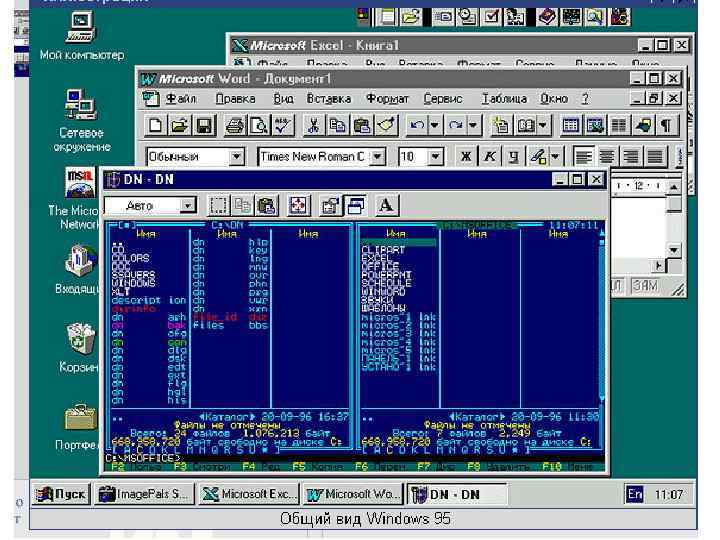Switch DN window to full screen icon
The height and width of the screenshot is (540, 720).
(x=298, y=205)
